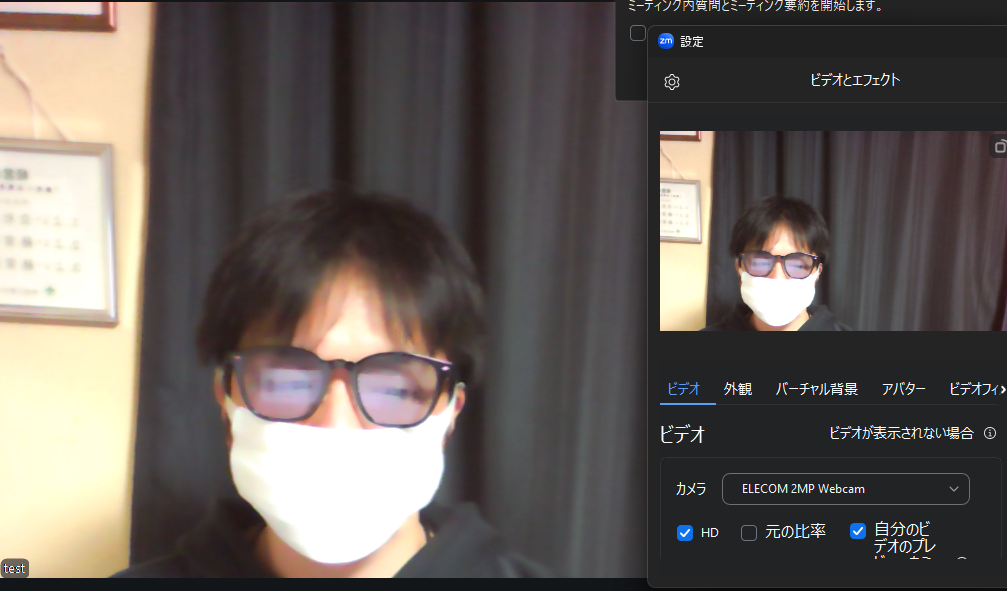Click the camera preview in the settings panel

click(x=830, y=231)
